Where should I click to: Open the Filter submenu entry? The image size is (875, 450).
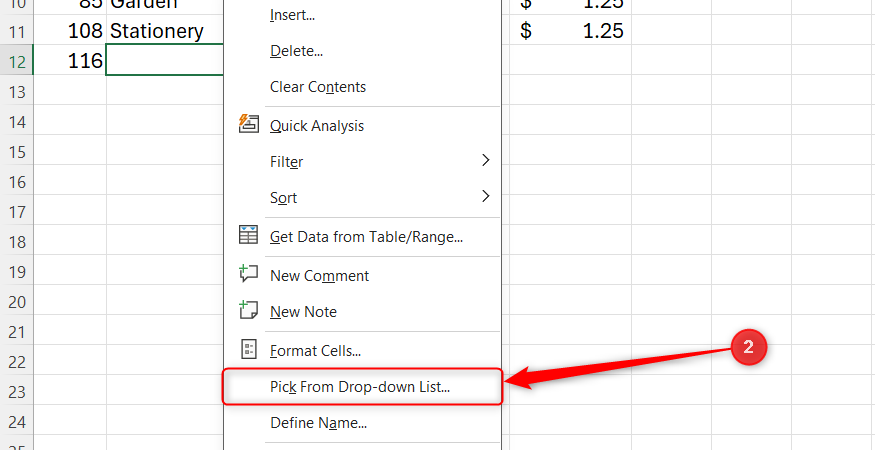[363, 162]
